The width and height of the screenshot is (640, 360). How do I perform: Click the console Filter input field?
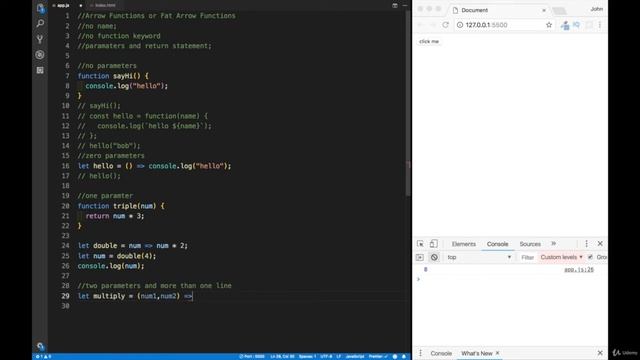coord(527,258)
